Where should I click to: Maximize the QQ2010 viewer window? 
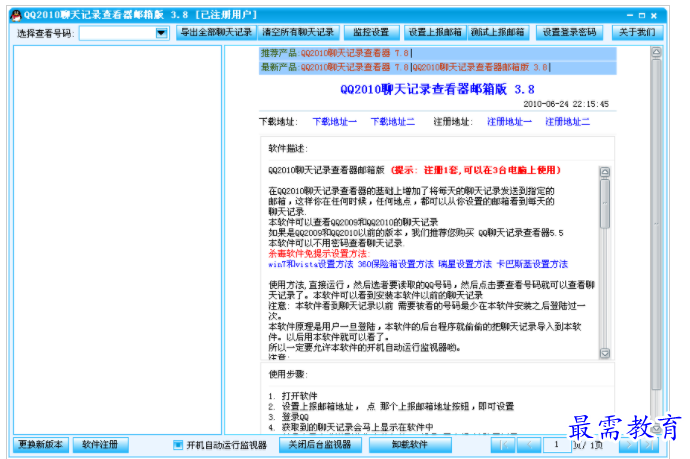[x=642, y=15]
